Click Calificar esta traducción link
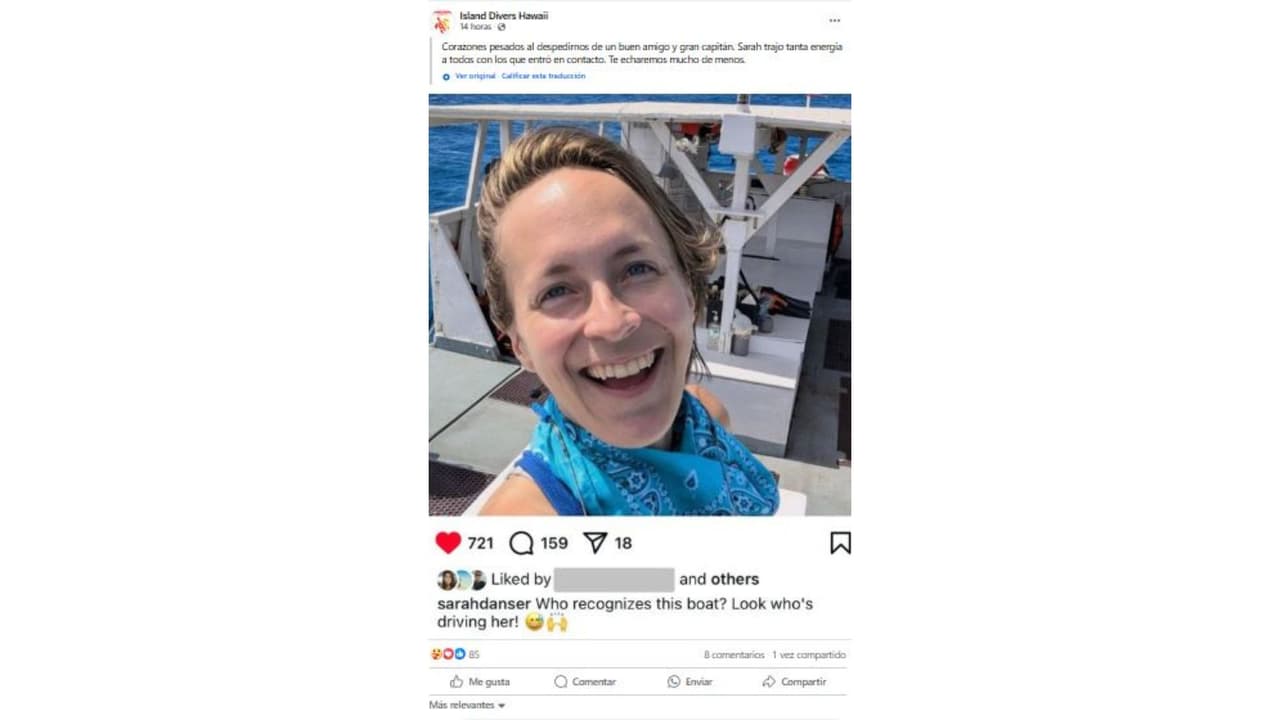Screen dimensions: 1280x720 [x=543, y=76]
